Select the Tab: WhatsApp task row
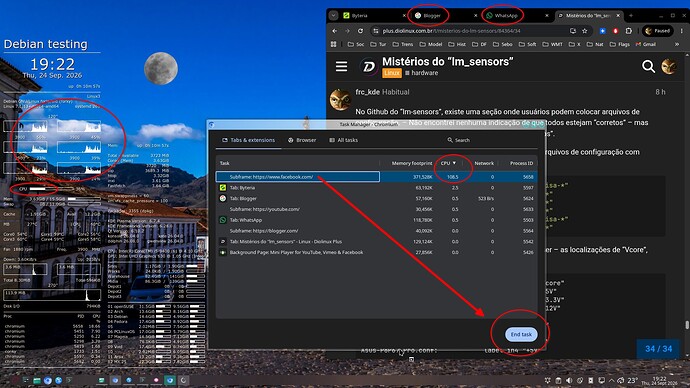Image resolution: width=690 pixels, height=388 pixels. (x=377, y=220)
